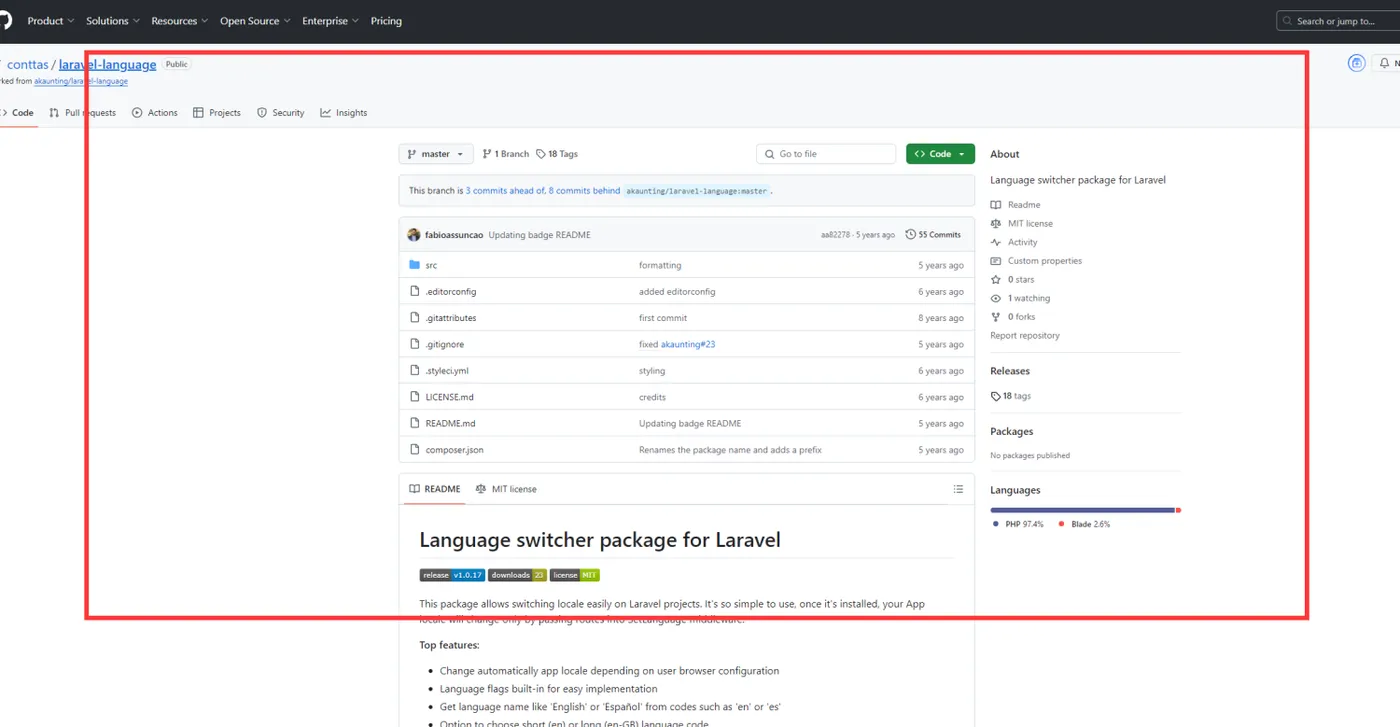
Task: Click the tag icon beside 18 Tags
Action: click(x=541, y=154)
